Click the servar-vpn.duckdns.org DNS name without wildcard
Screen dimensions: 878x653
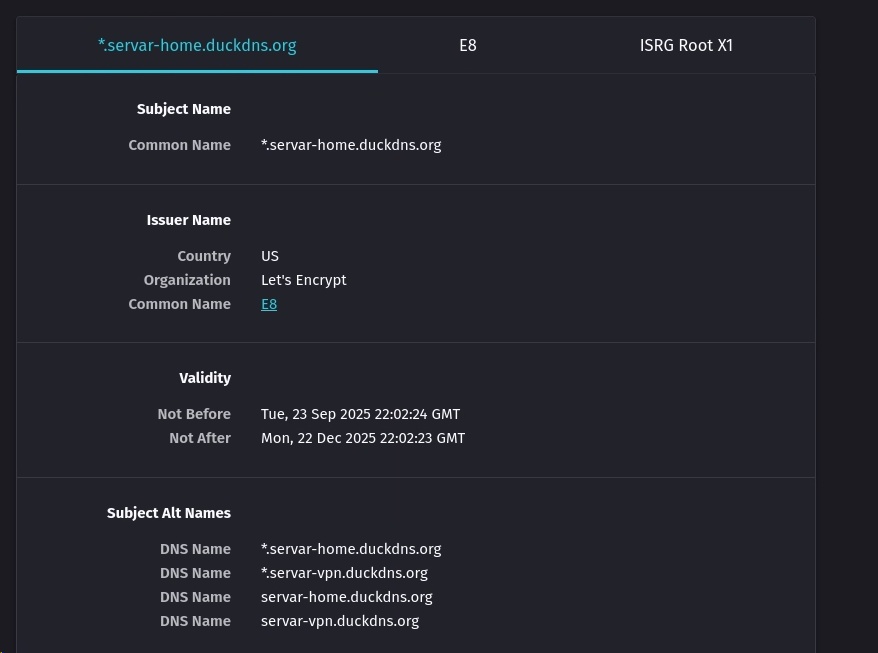click(340, 621)
